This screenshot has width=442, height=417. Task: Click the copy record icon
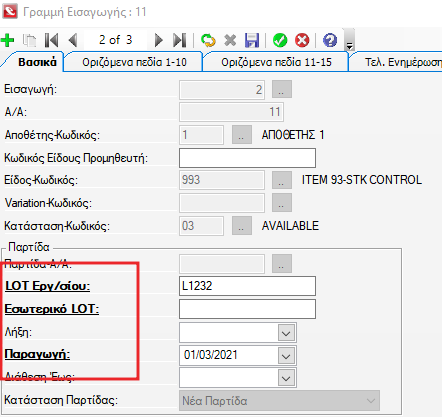[x=29, y=40]
